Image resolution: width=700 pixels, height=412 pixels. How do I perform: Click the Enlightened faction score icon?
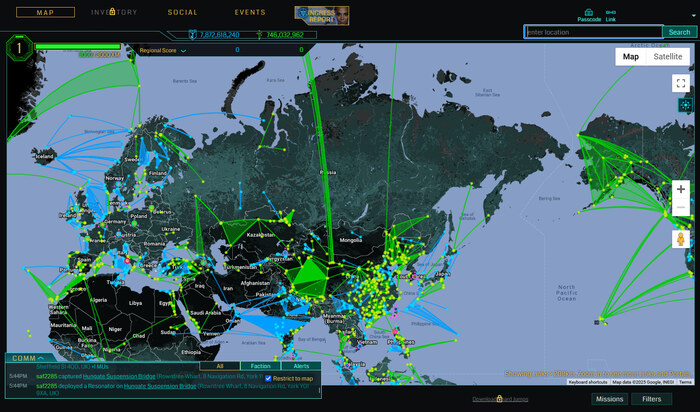259,34
